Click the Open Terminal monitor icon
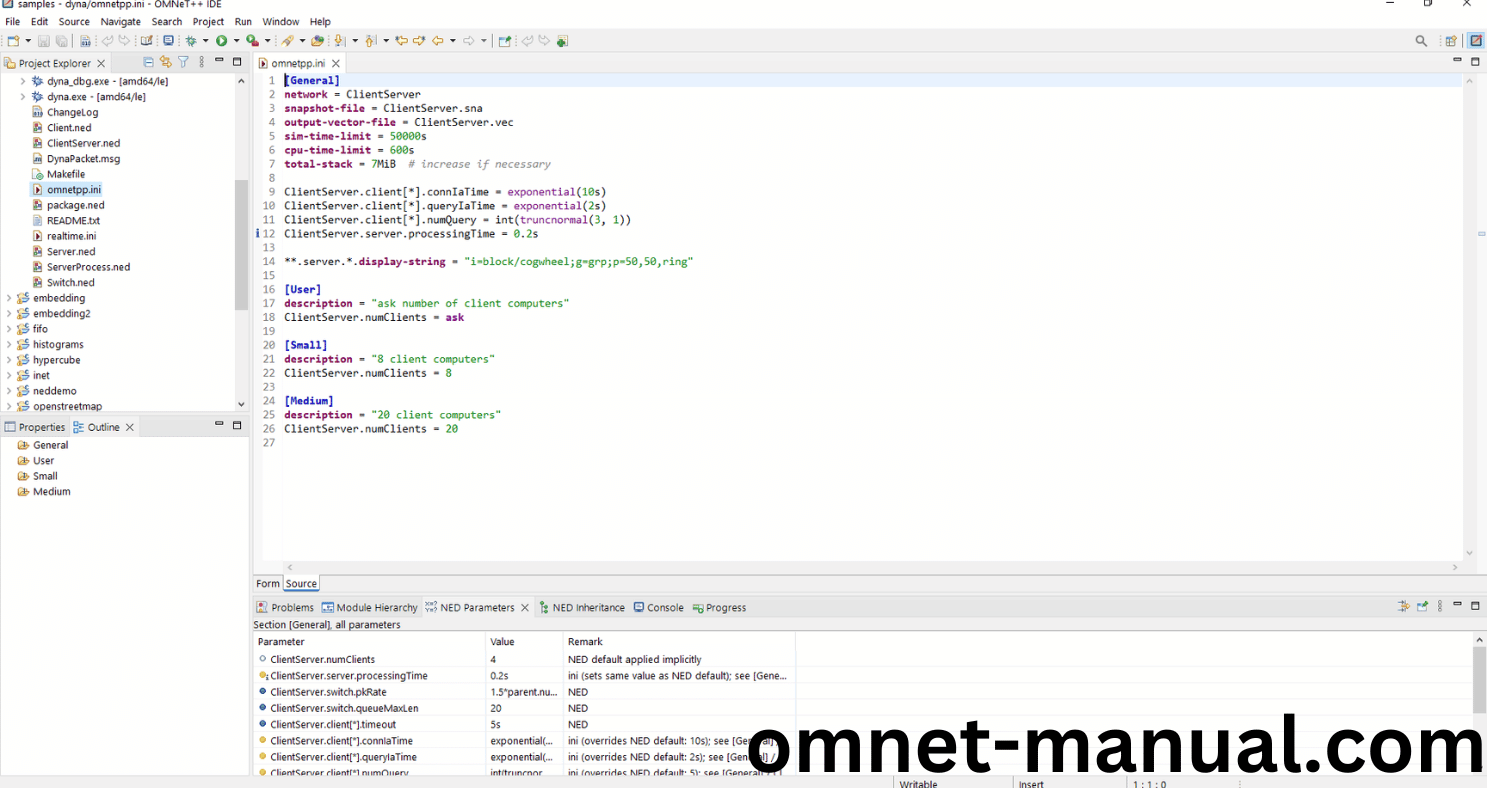Screen dimensions: 1487x788 pos(168,41)
